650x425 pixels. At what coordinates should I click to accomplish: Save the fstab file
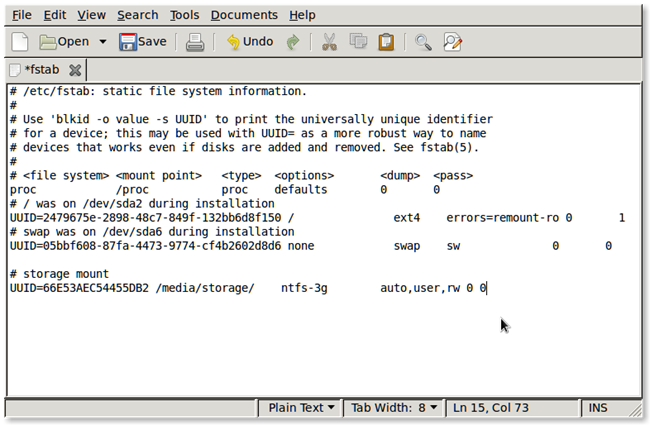point(143,42)
